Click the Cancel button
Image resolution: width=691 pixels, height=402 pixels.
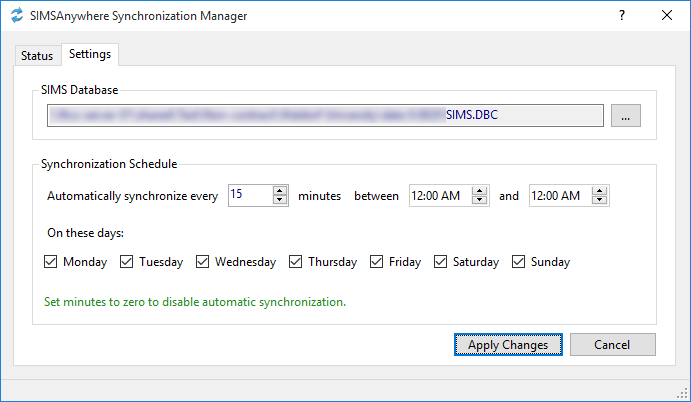pos(613,344)
